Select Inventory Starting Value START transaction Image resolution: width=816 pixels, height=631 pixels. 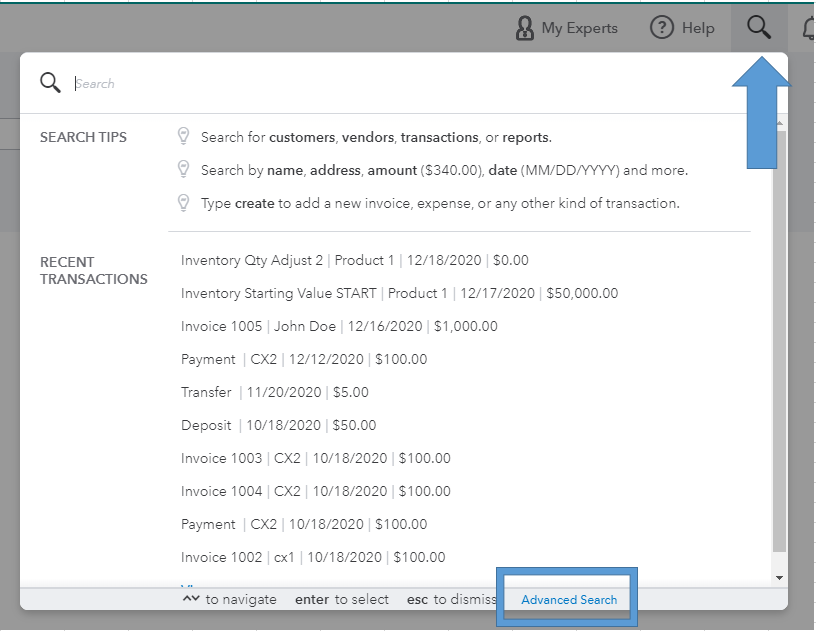pyautogui.click(x=399, y=293)
